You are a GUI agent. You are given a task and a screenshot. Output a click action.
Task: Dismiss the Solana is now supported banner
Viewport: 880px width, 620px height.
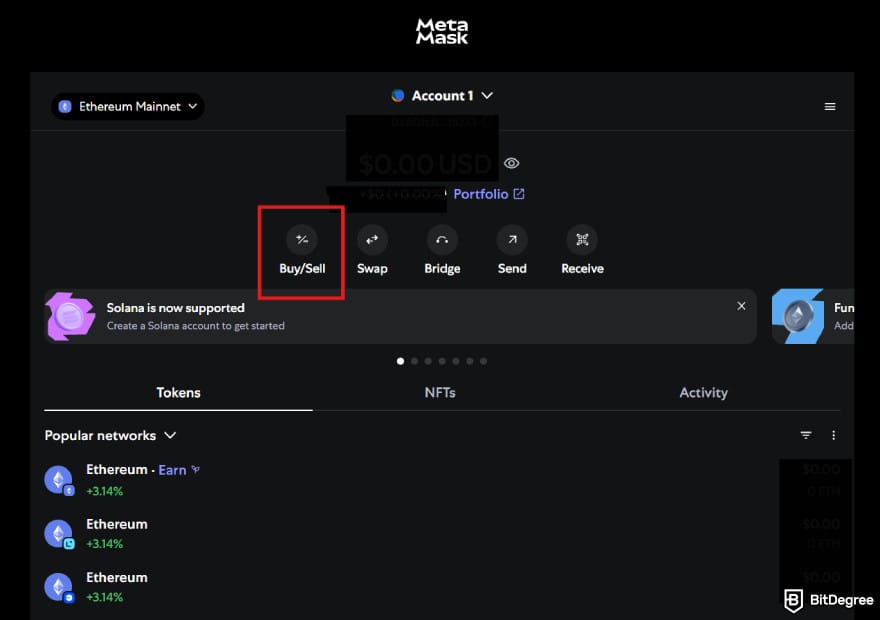point(741,306)
